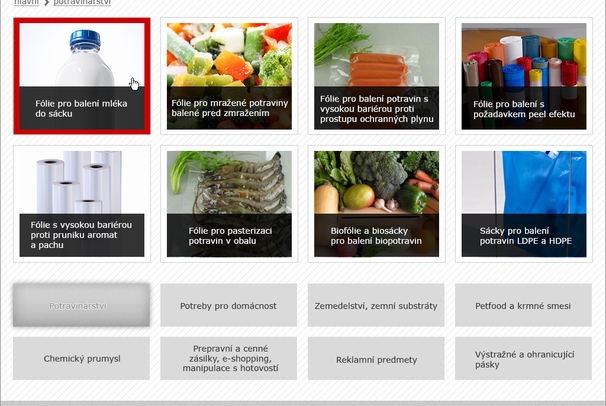This screenshot has width=606, height=406.
Task: Click the hlavní breadcrumb link
Action: (26, 2)
